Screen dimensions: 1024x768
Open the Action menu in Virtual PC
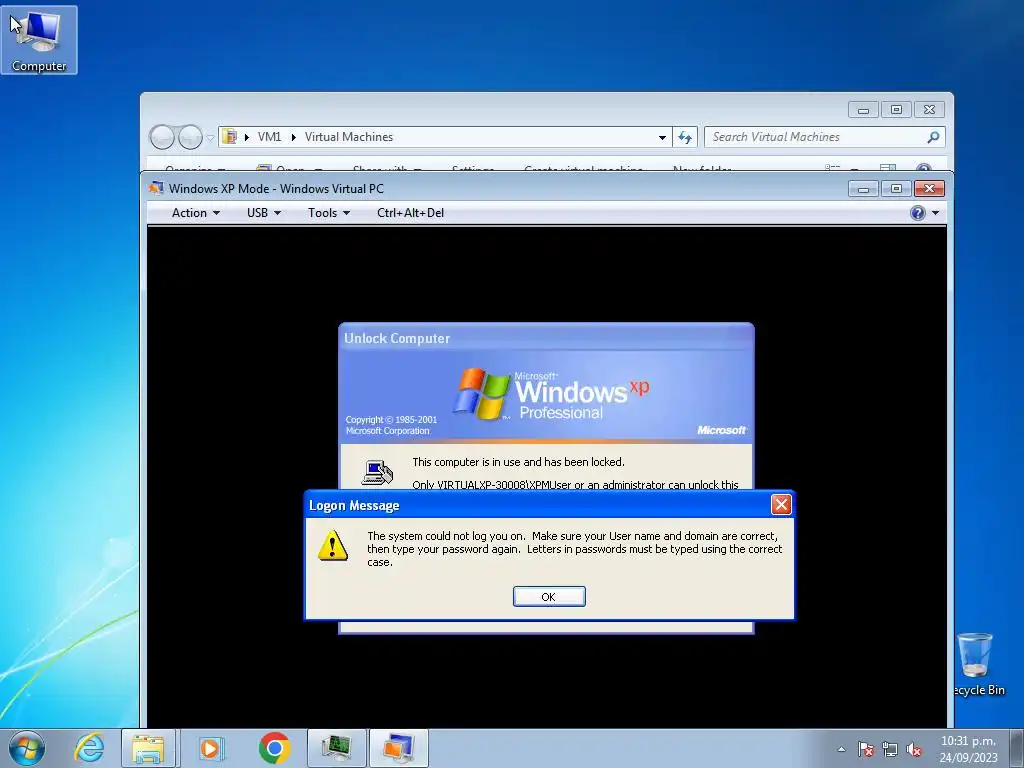(195, 213)
